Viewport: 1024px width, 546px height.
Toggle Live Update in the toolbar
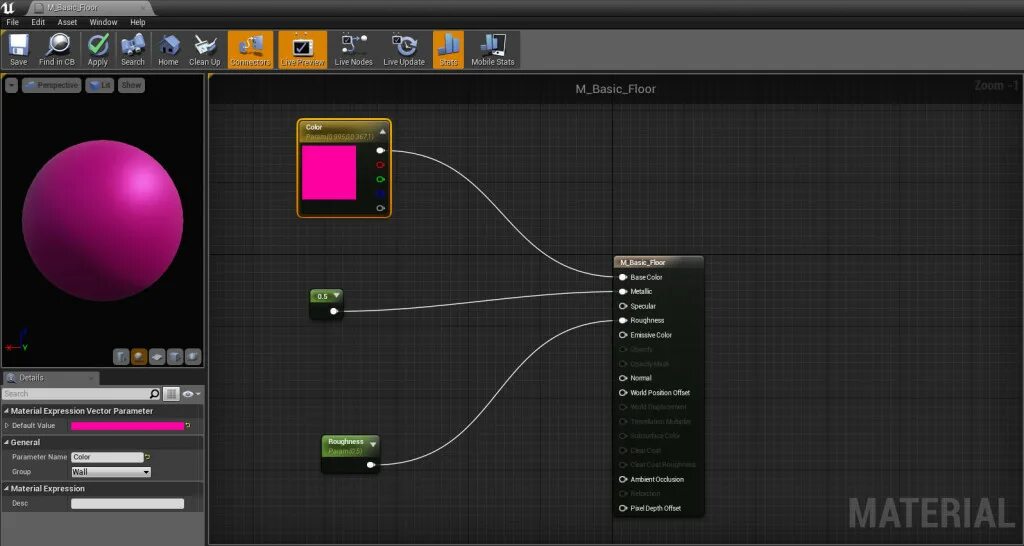(x=404, y=49)
